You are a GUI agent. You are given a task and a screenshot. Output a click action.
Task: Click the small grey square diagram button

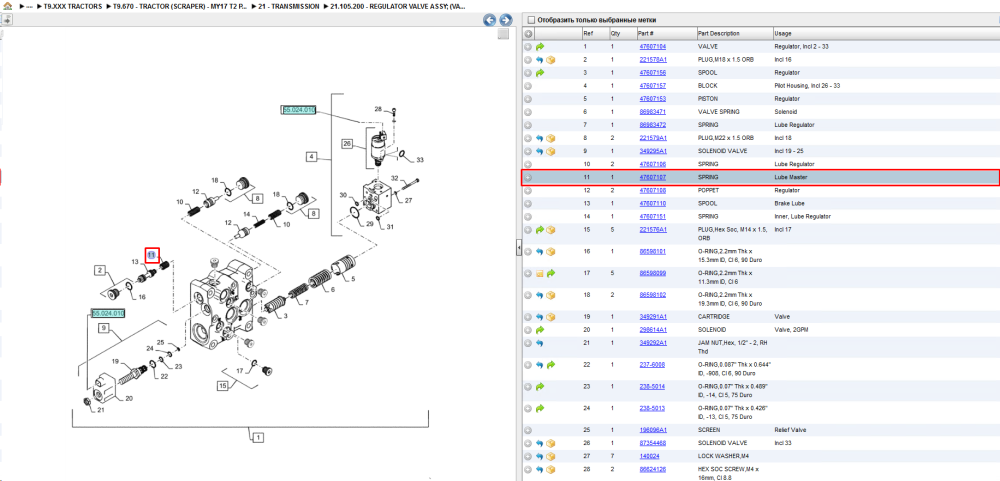[x=503, y=34]
